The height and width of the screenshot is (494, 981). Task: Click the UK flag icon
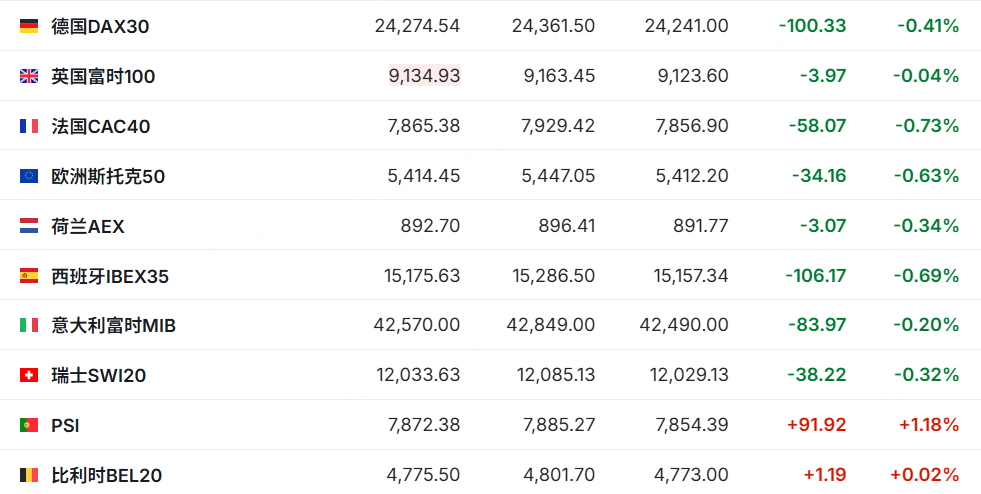[x=29, y=76]
